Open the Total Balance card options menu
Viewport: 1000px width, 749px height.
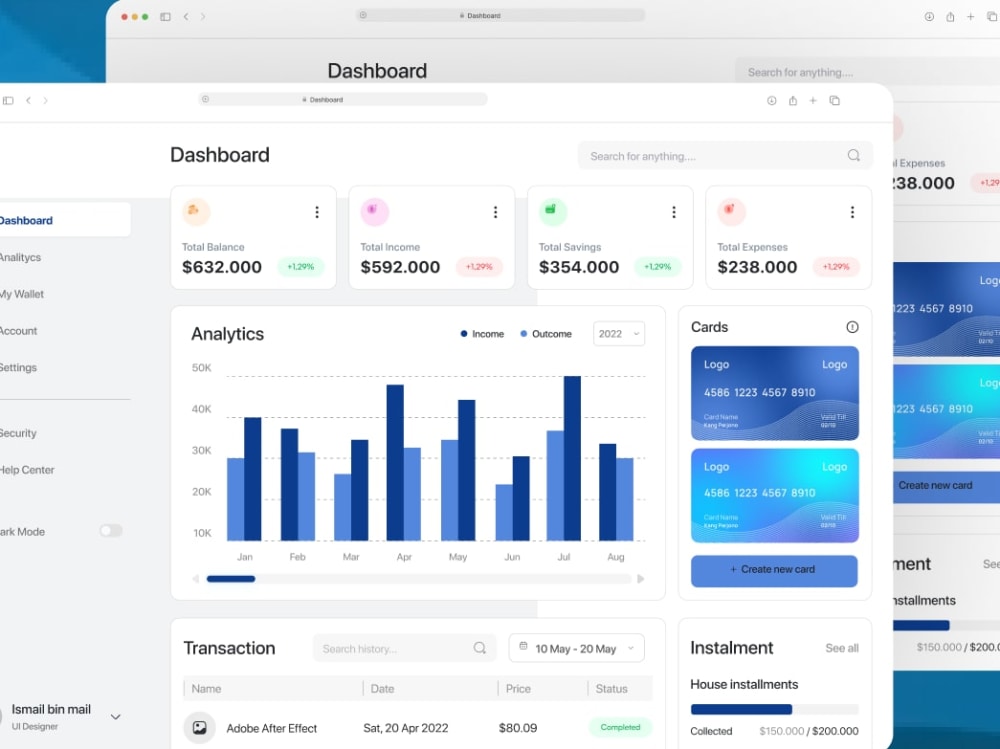pyautogui.click(x=317, y=212)
